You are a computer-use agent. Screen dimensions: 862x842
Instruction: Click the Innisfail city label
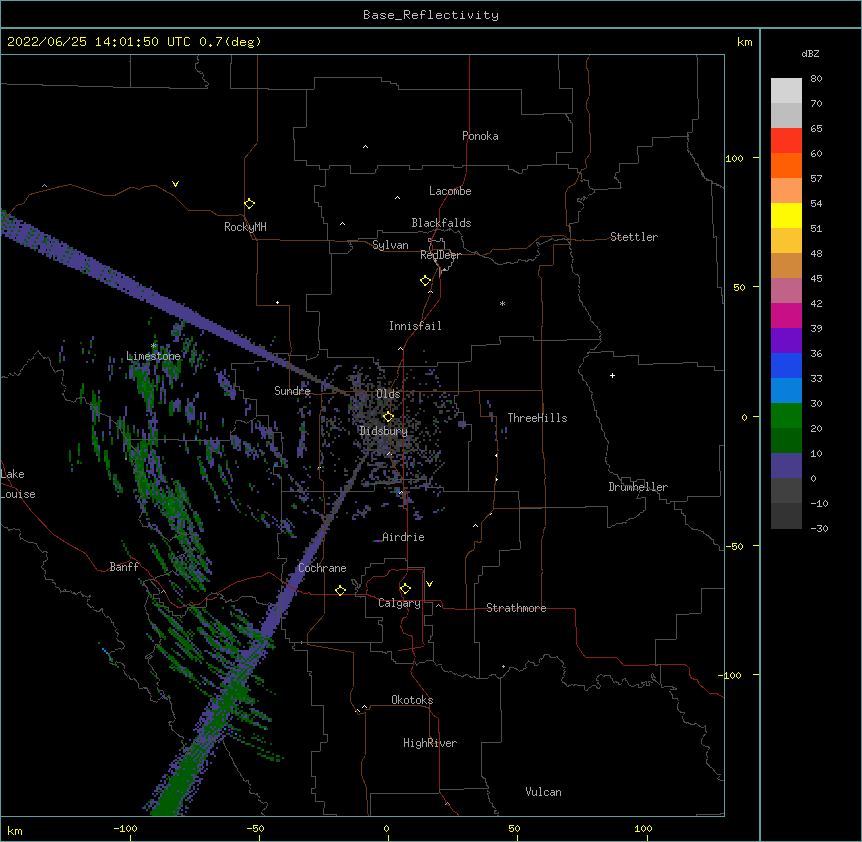pyautogui.click(x=415, y=326)
